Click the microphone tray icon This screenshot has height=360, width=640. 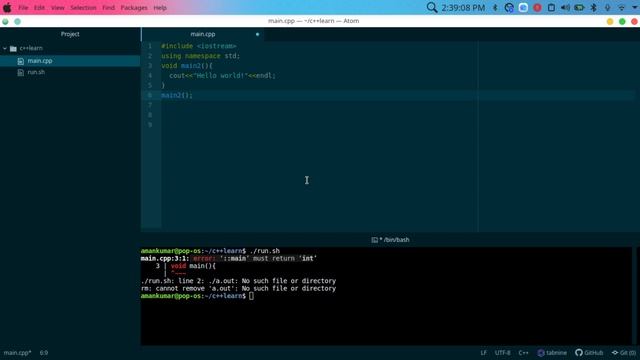[x=607, y=8]
